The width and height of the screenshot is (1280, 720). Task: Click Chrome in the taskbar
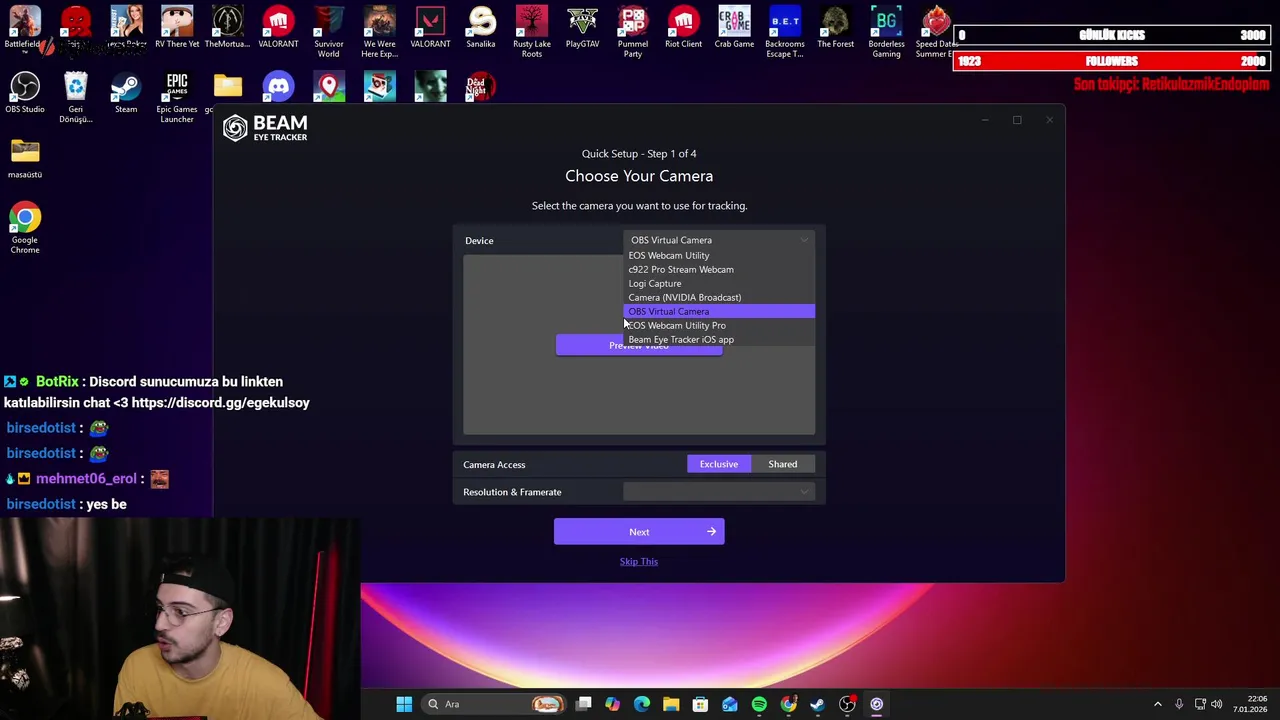click(788, 704)
